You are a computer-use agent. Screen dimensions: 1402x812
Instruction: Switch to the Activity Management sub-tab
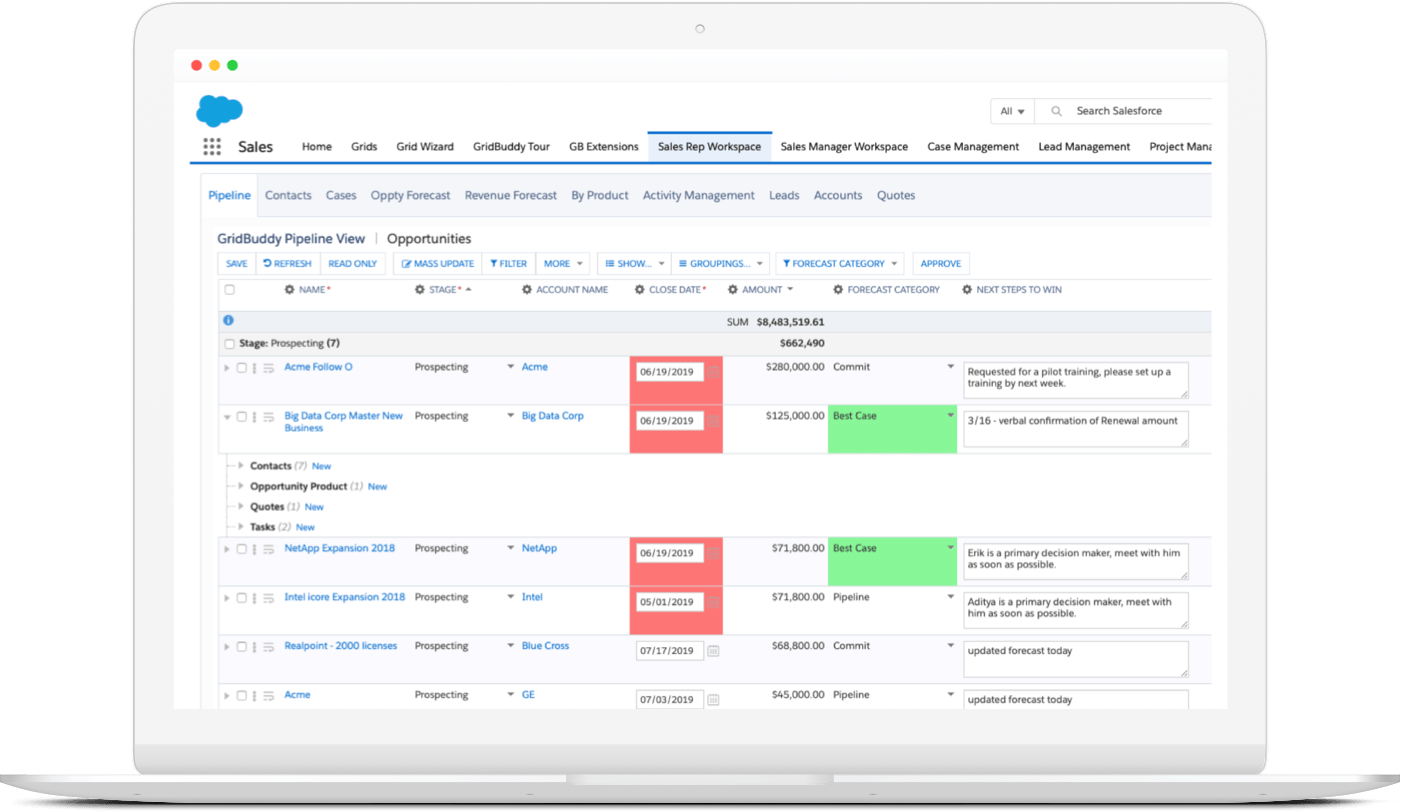tap(699, 196)
